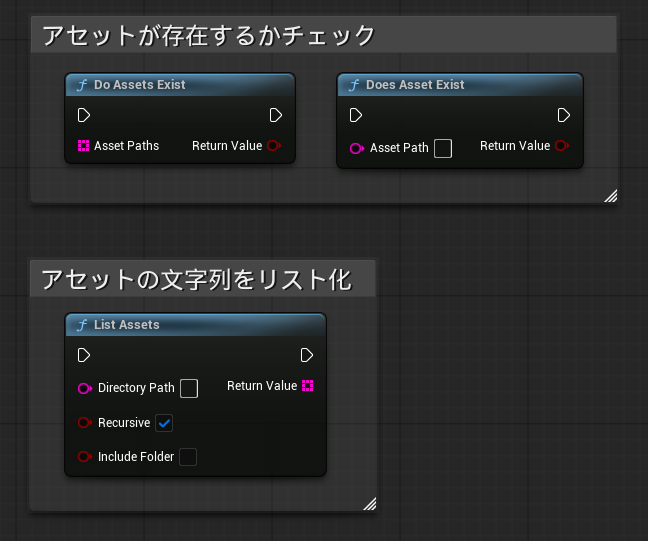Click Do Assets Exist Return Value pin
This screenshot has width=648, height=541.
click(x=274, y=146)
